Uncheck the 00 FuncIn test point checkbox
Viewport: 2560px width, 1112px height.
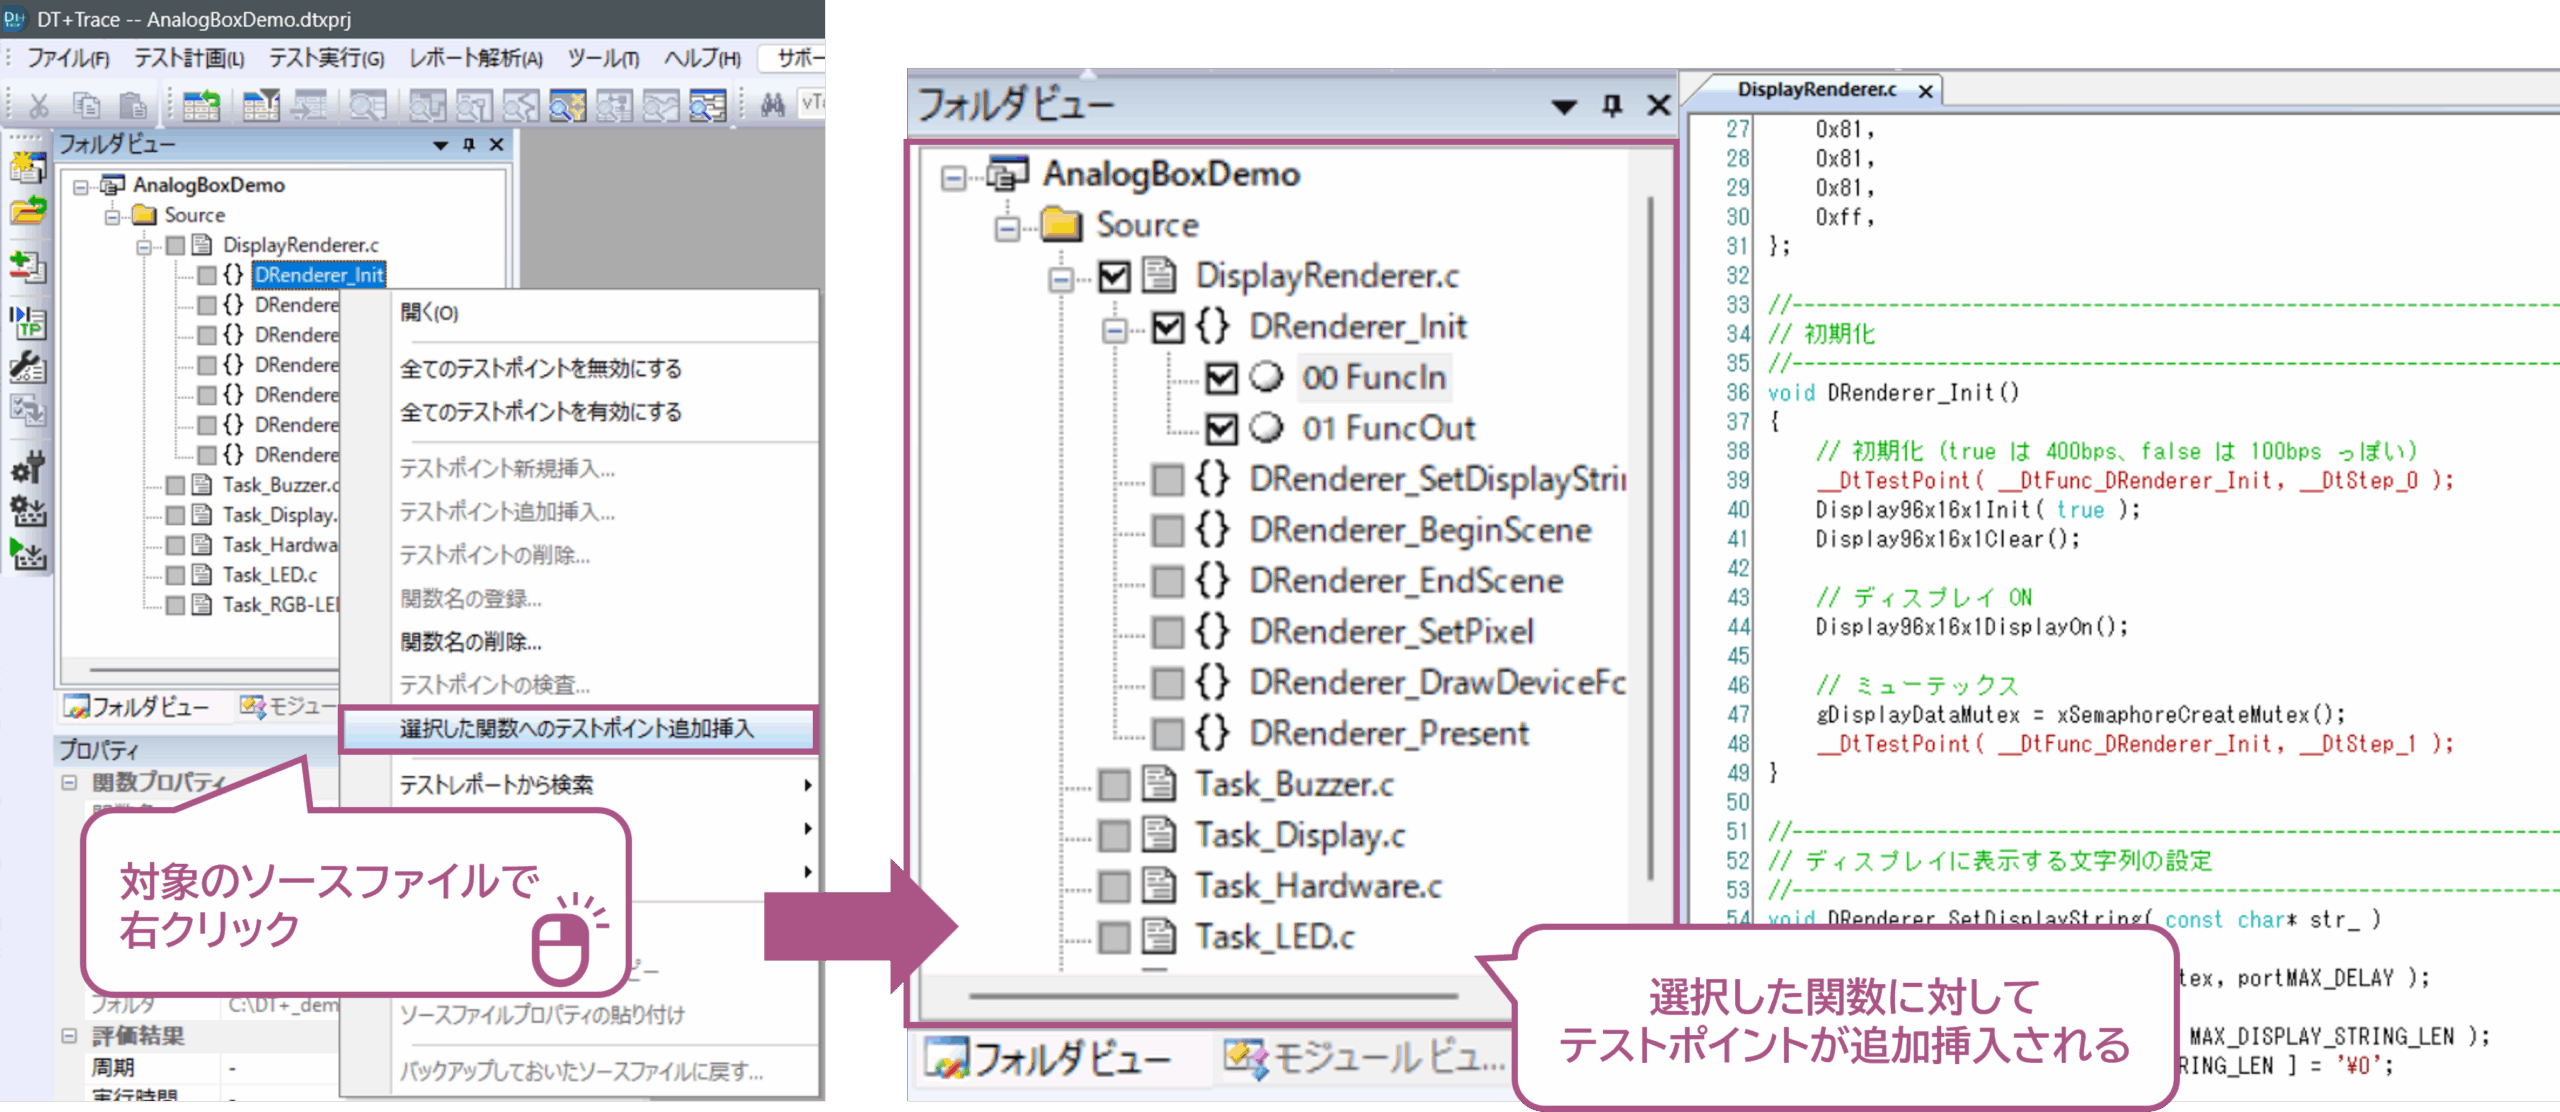pyautogui.click(x=1221, y=378)
